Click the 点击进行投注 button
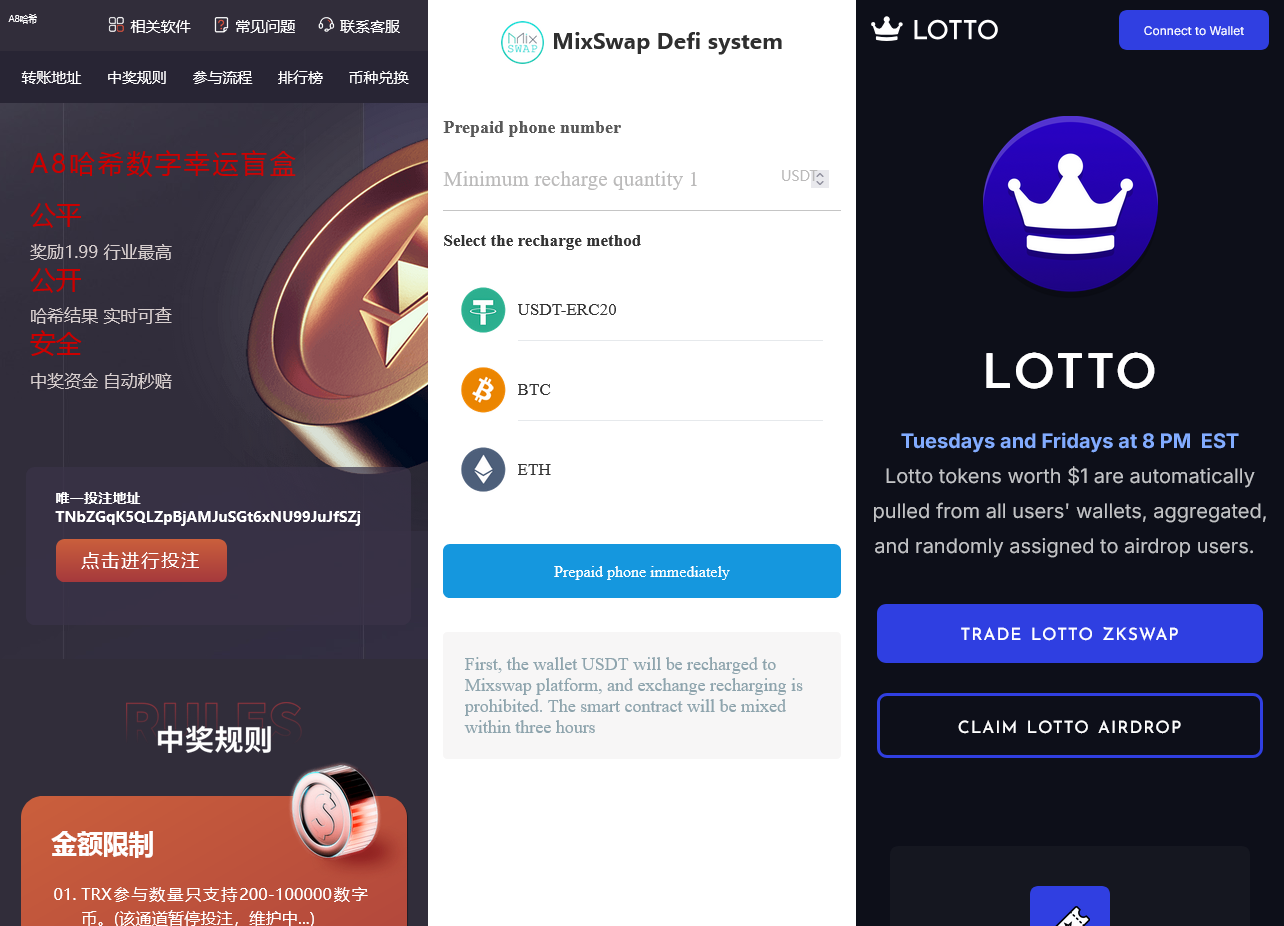Image resolution: width=1284 pixels, height=926 pixels. [x=141, y=560]
